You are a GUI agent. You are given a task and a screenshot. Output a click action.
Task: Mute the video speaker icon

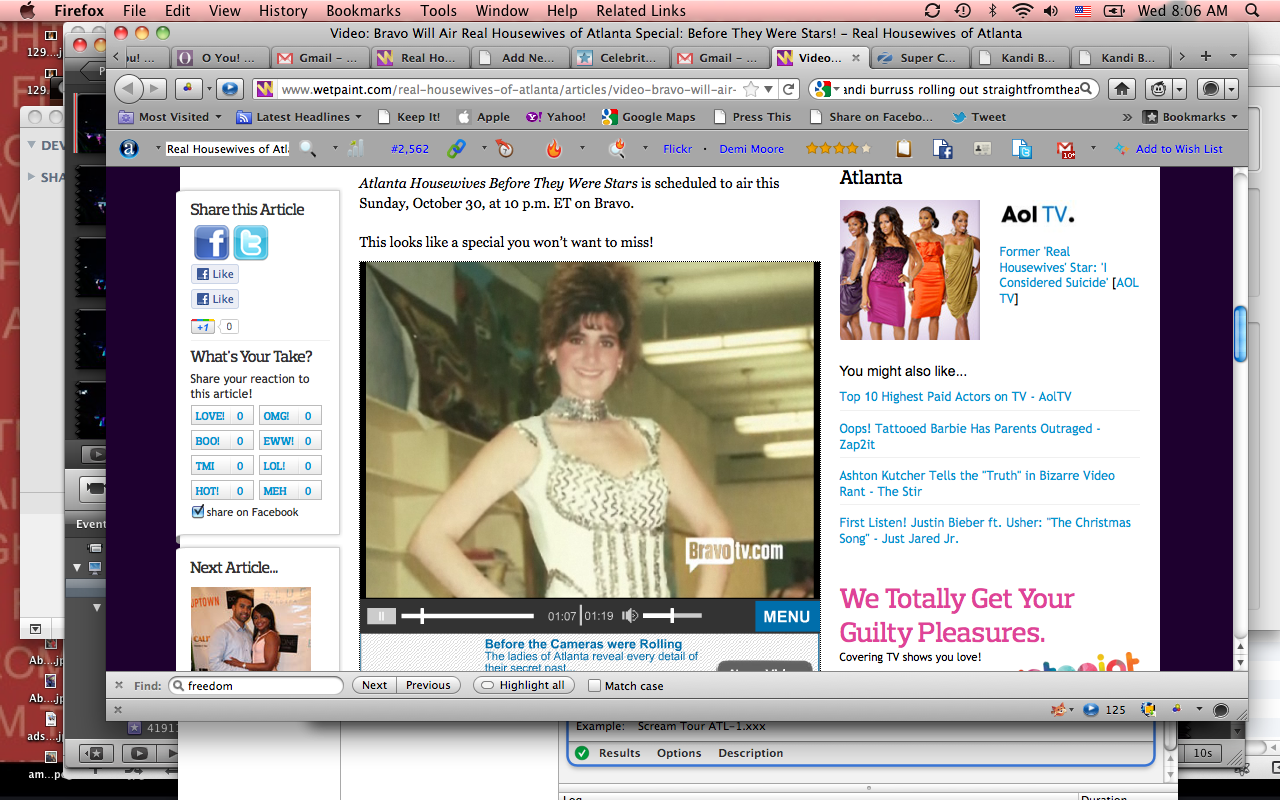pyautogui.click(x=630, y=616)
